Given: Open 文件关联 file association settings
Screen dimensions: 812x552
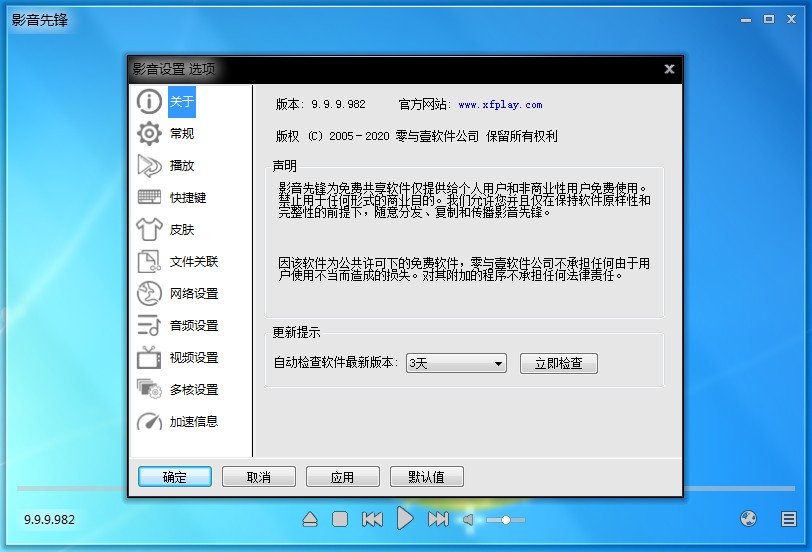Looking at the screenshot, I should point(193,262).
